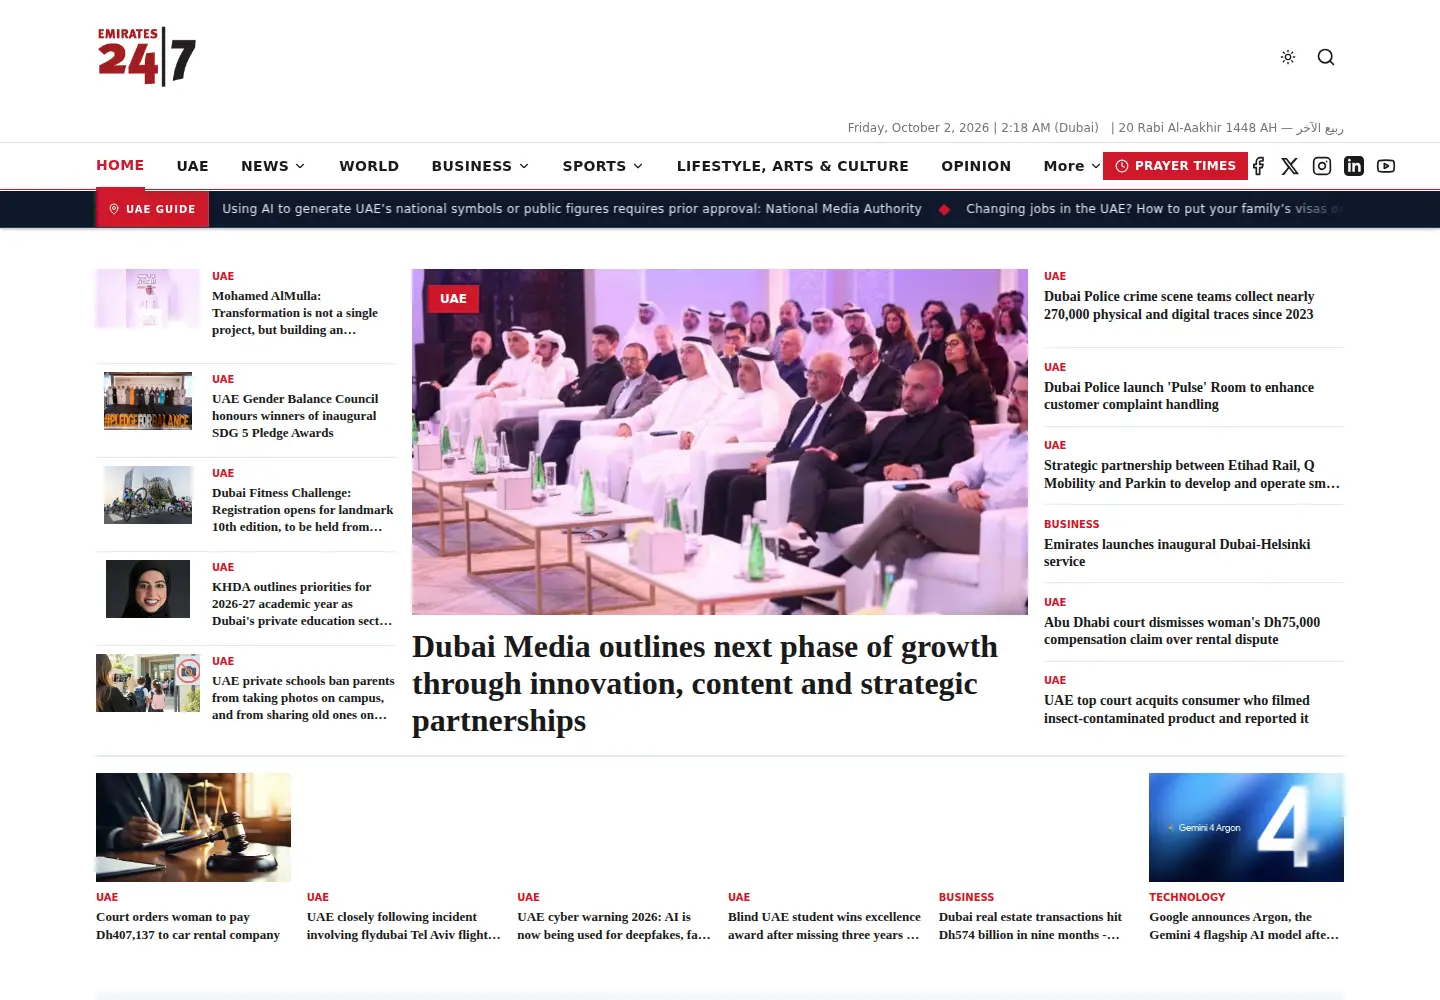
Task: Read ticker story about AI national symbols
Action: click(572, 209)
